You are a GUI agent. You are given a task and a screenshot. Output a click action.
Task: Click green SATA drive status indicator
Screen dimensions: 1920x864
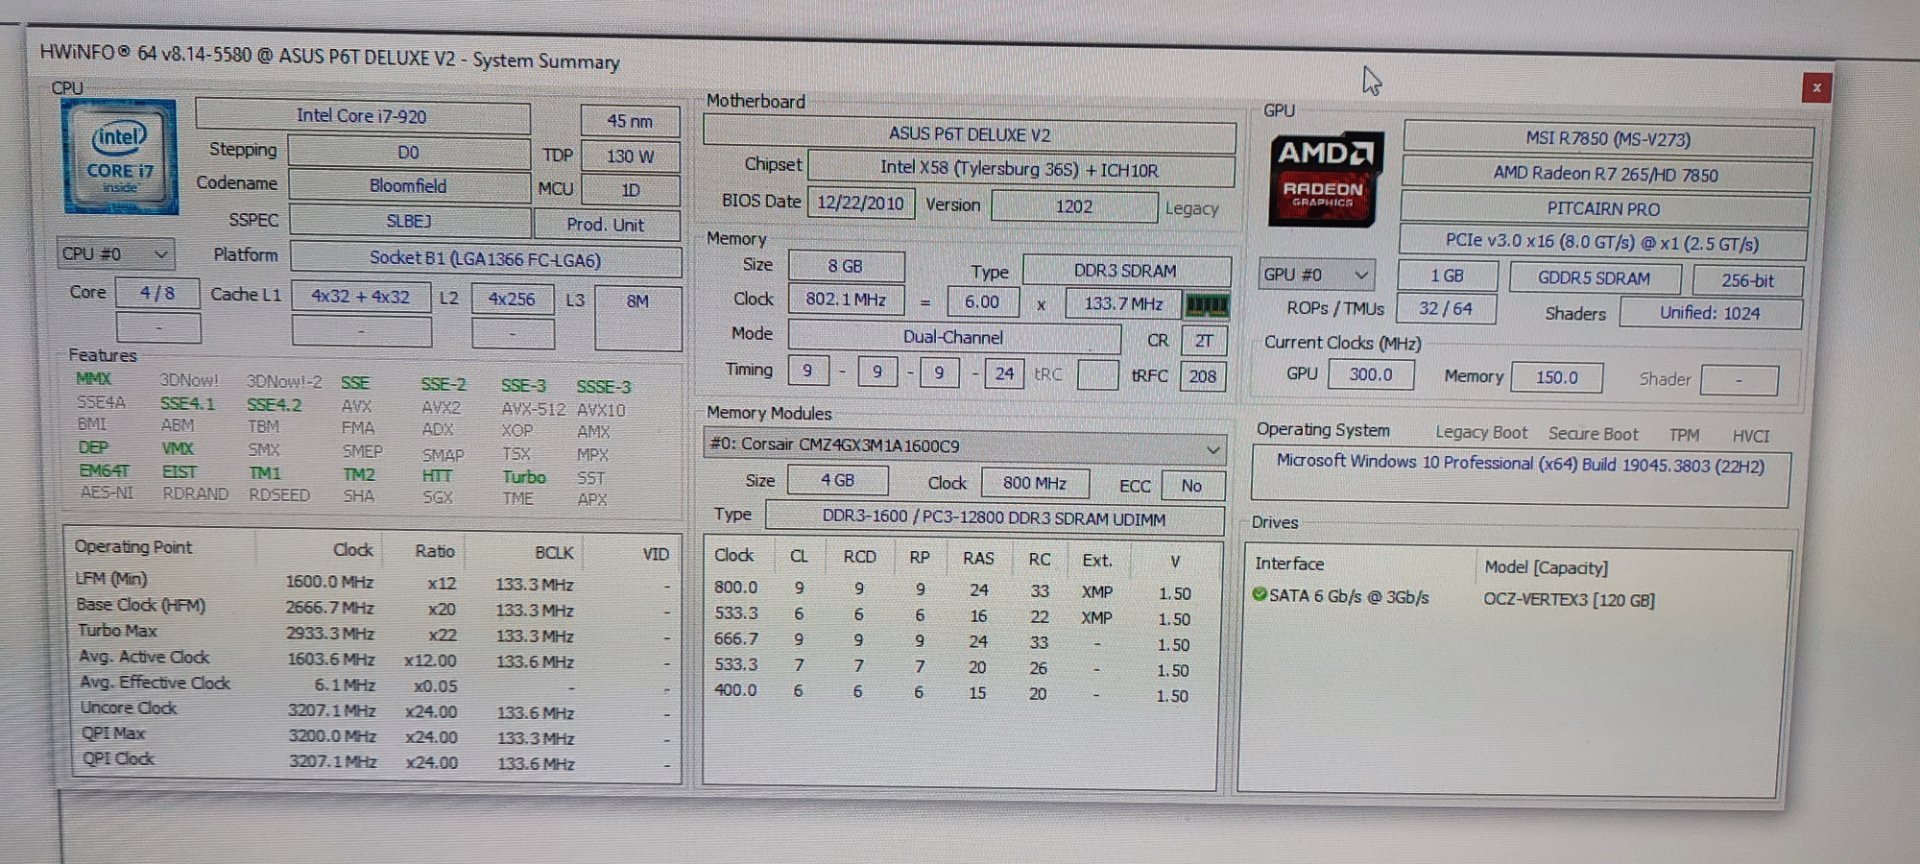(x=1259, y=595)
